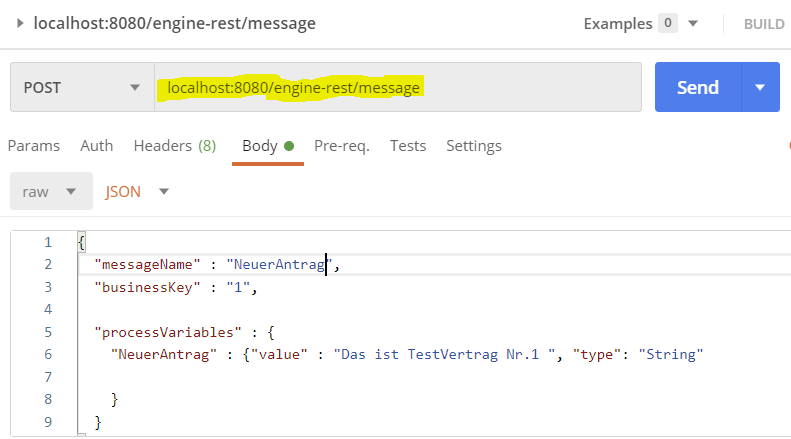This screenshot has height=439, width=791.
Task: Click "Das ist TestVertrag Nr.1" value text
Action: 444,354
